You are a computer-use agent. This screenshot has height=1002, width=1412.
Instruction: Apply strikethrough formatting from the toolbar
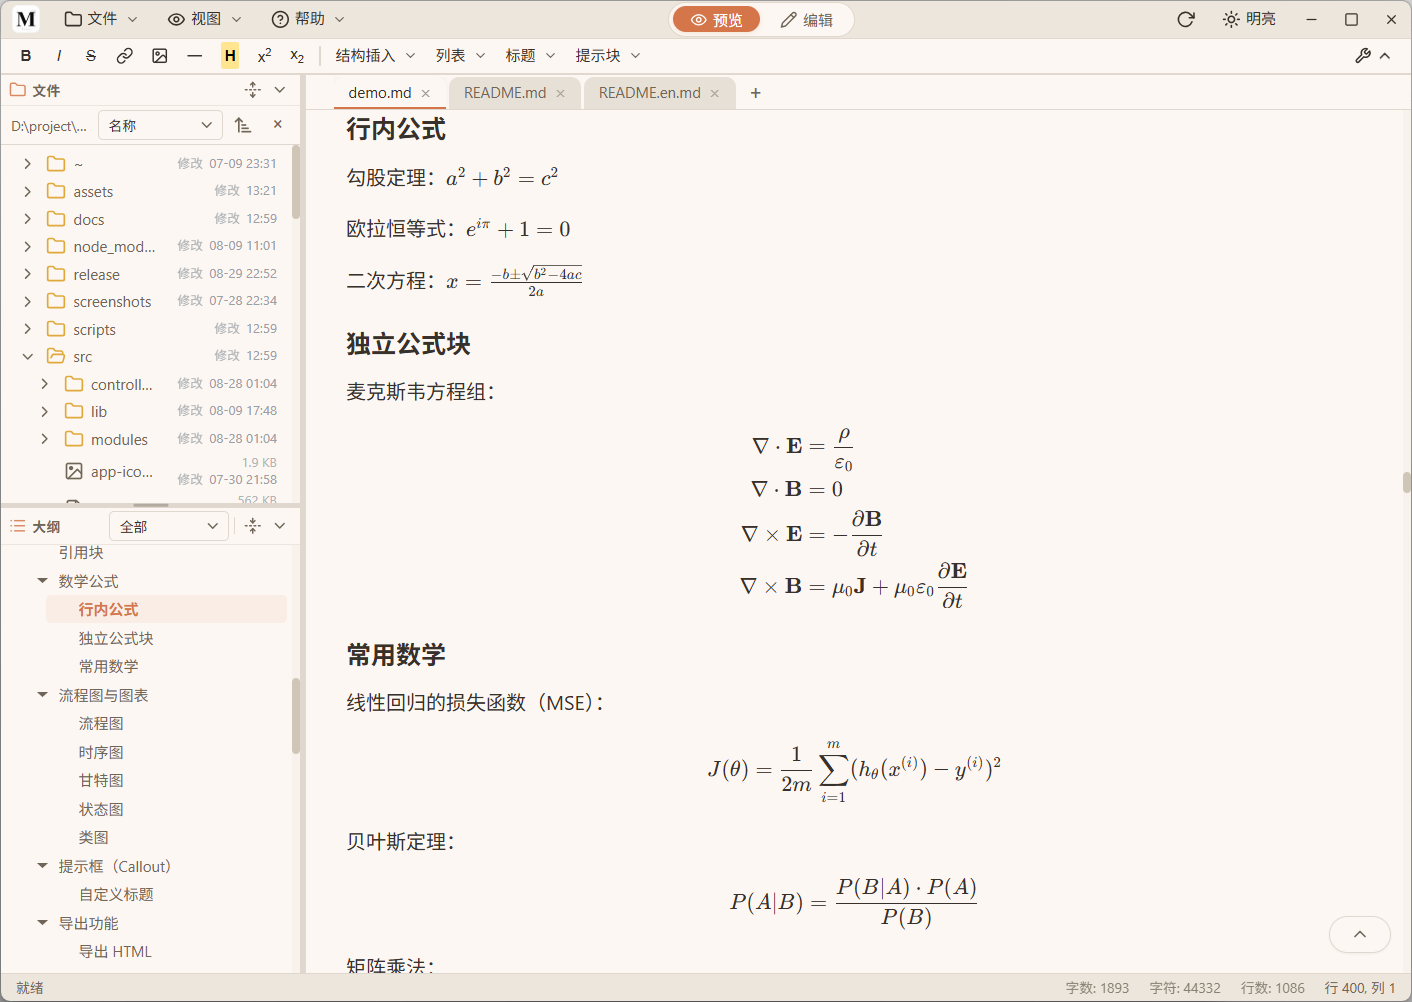coord(91,56)
